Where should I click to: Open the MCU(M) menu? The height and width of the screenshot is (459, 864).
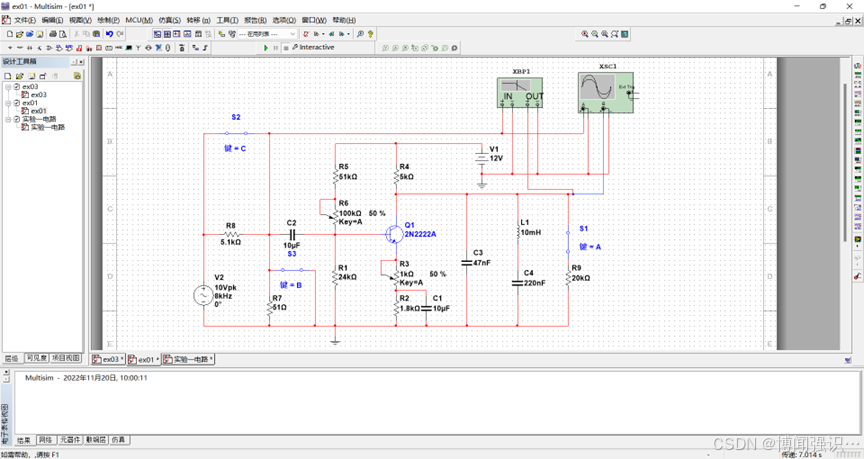click(139, 20)
